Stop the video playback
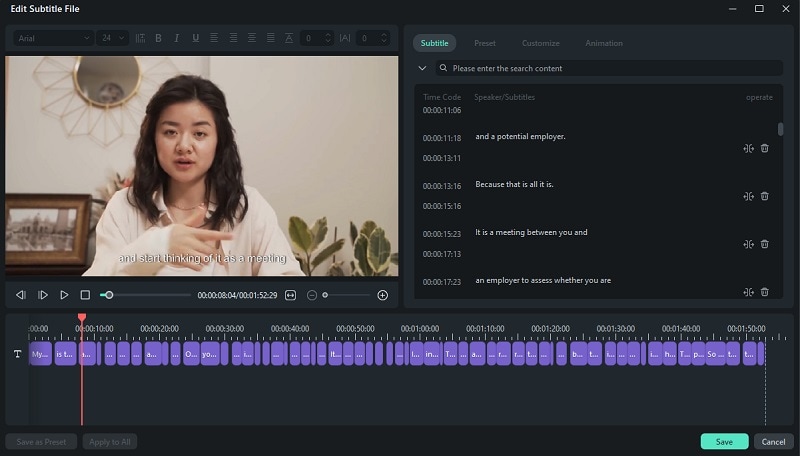 click(85, 295)
